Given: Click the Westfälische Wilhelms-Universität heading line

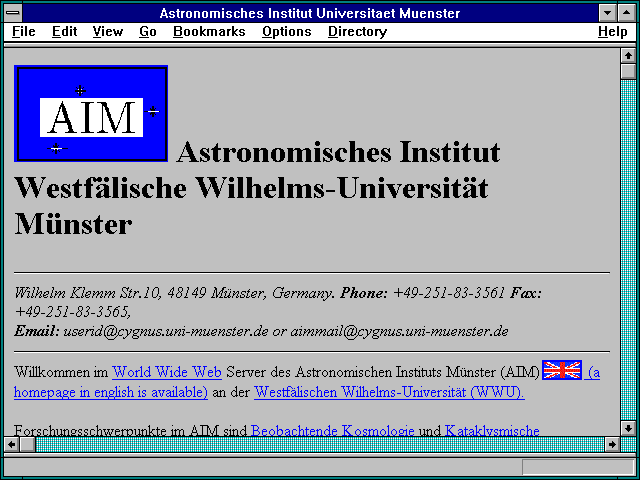Looking at the screenshot, I should point(251,188).
